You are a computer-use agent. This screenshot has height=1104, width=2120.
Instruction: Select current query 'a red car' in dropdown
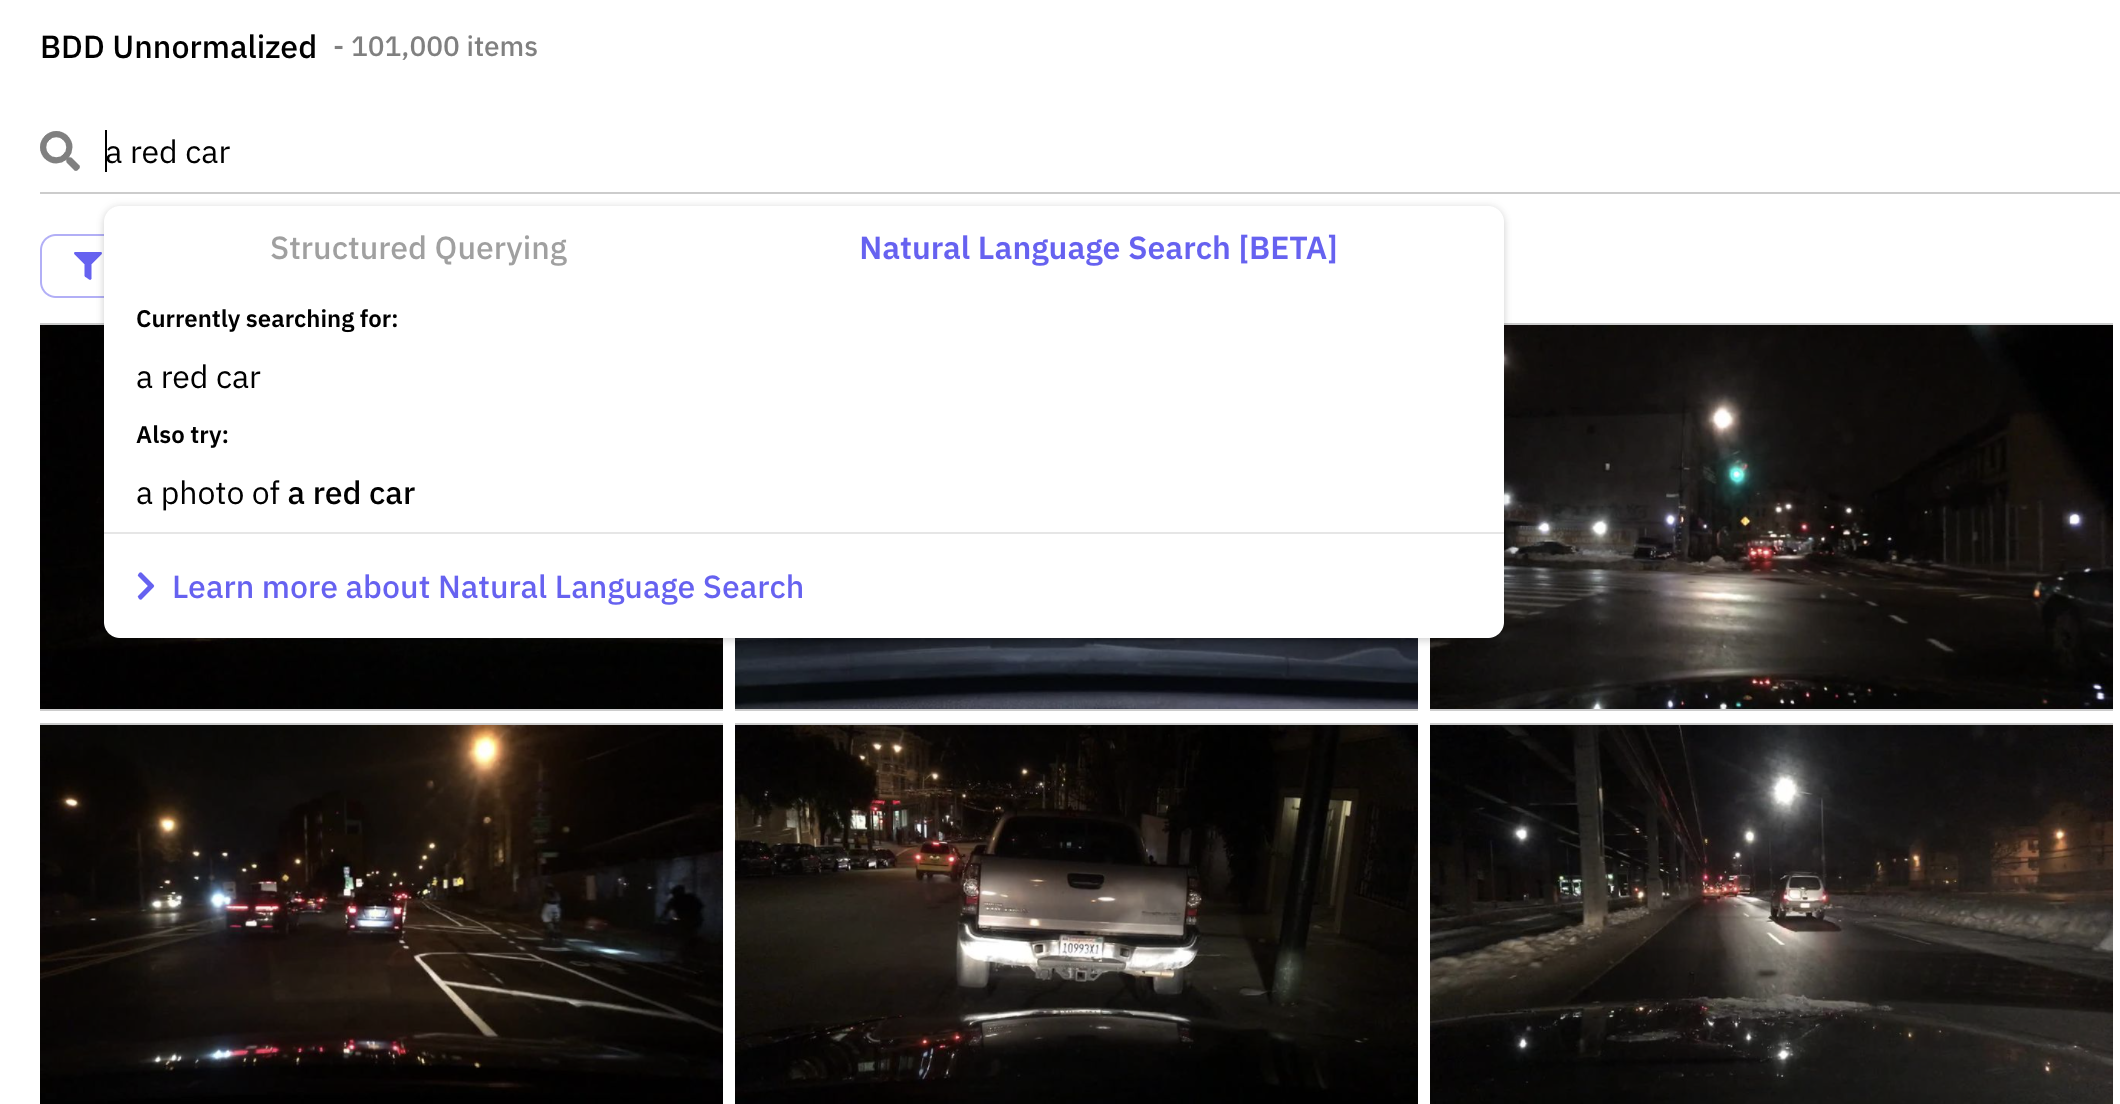pos(198,377)
